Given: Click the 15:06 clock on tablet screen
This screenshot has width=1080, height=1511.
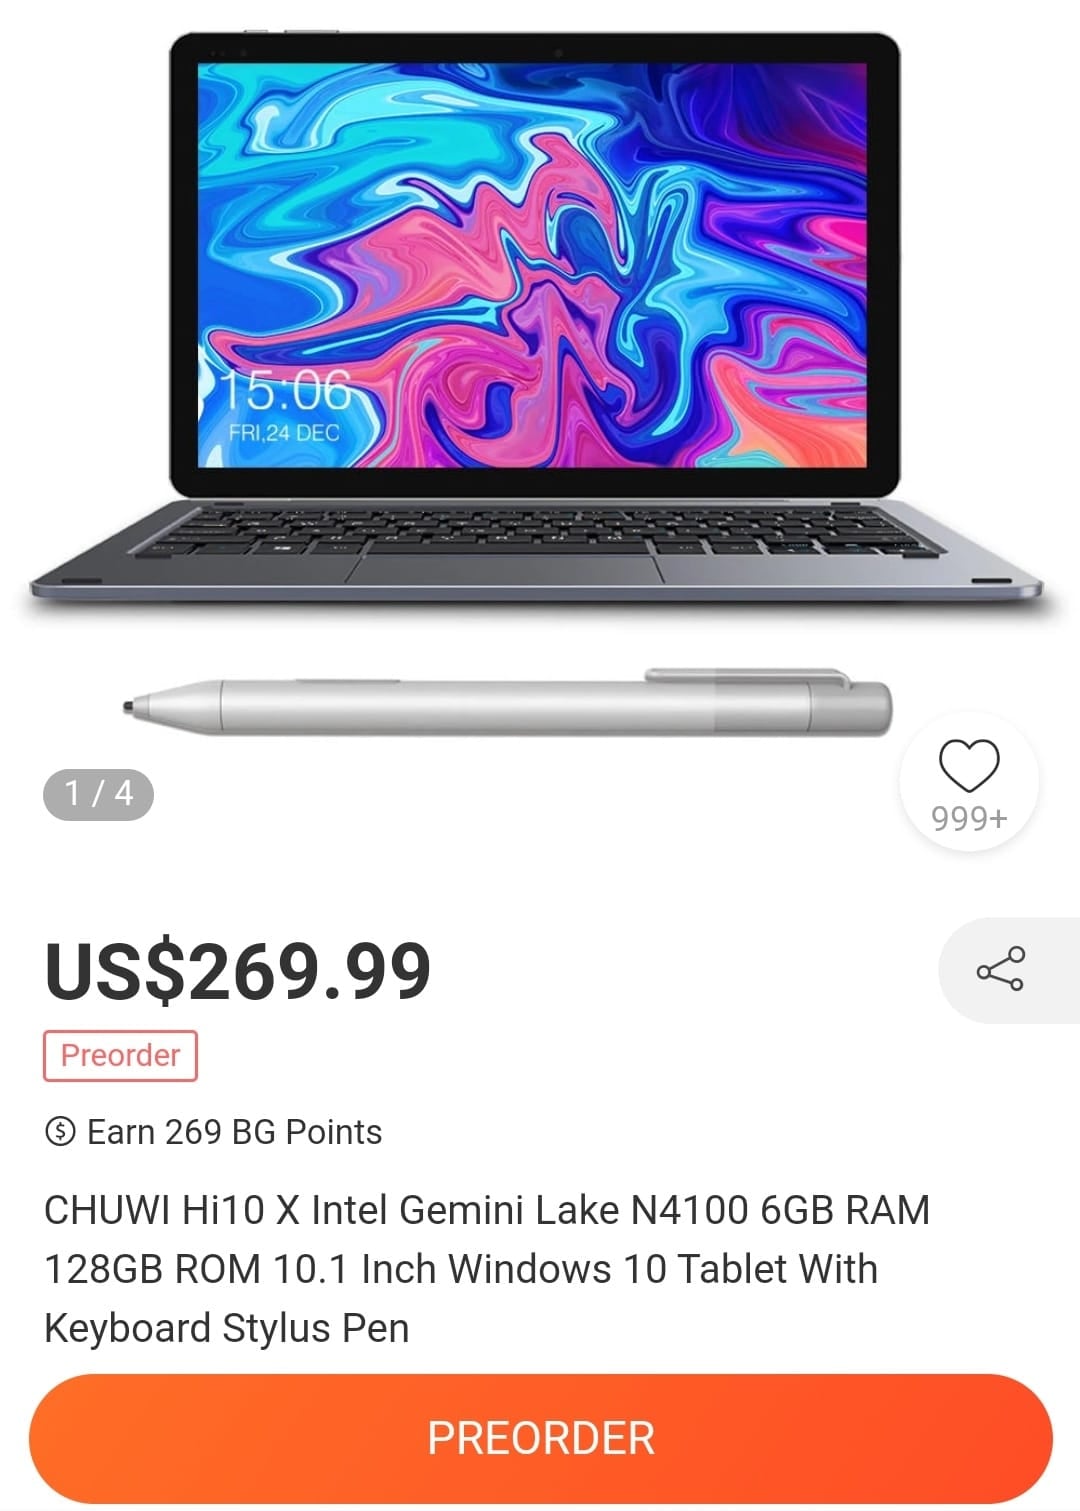Looking at the screenshot, I should point(285,389).
